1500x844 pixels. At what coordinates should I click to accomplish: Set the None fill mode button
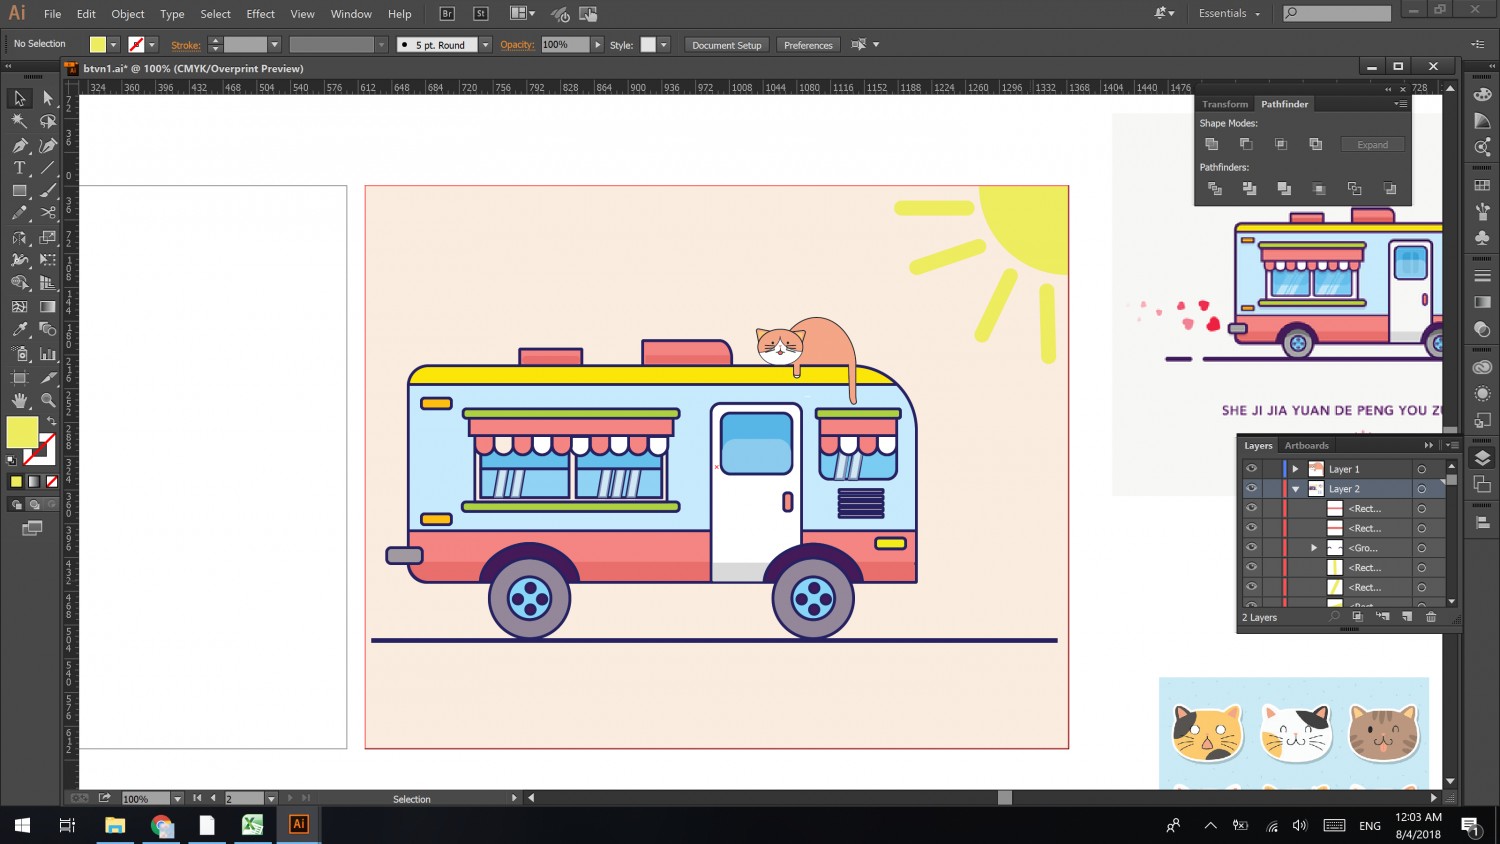52,481
